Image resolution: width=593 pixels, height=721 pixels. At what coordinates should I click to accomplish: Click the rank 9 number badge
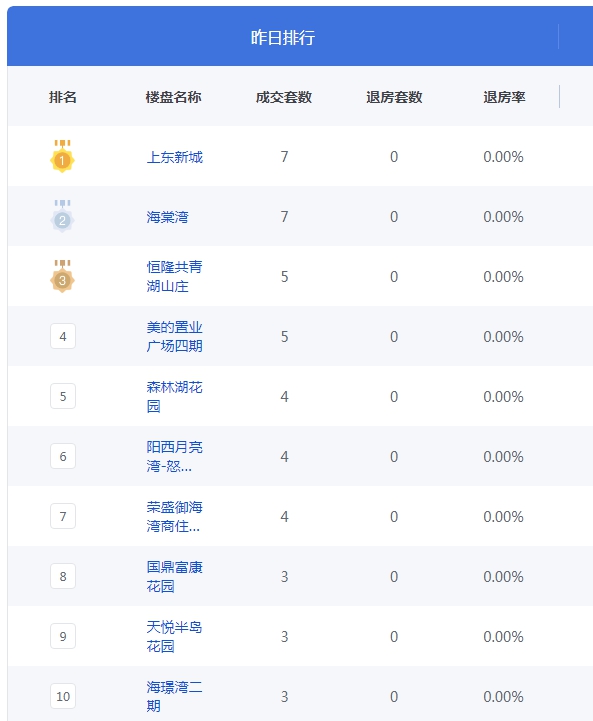click(63, 636)
